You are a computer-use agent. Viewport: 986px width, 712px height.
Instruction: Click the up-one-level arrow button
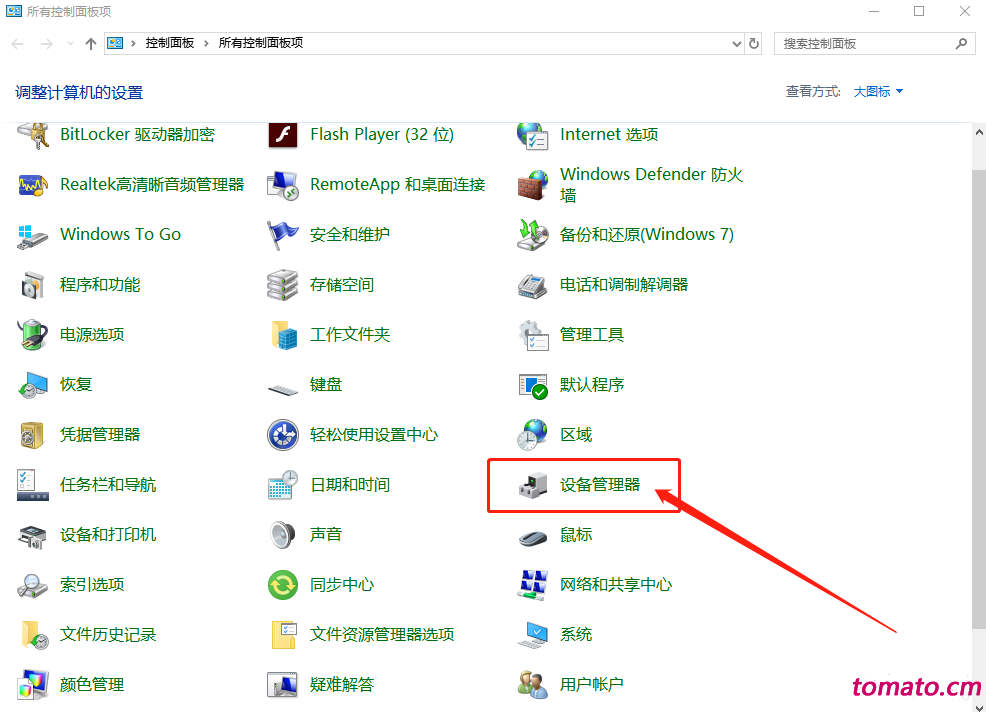tap(91, 43)
